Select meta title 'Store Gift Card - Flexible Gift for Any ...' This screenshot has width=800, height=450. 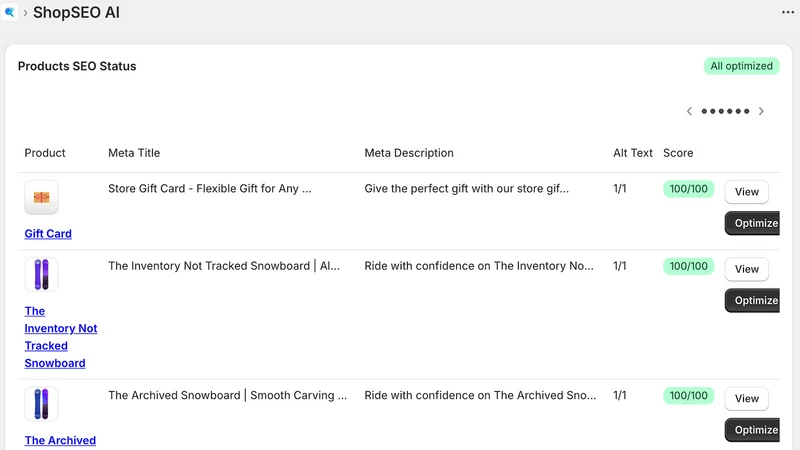pyautogui.click(x=210, y=189)
